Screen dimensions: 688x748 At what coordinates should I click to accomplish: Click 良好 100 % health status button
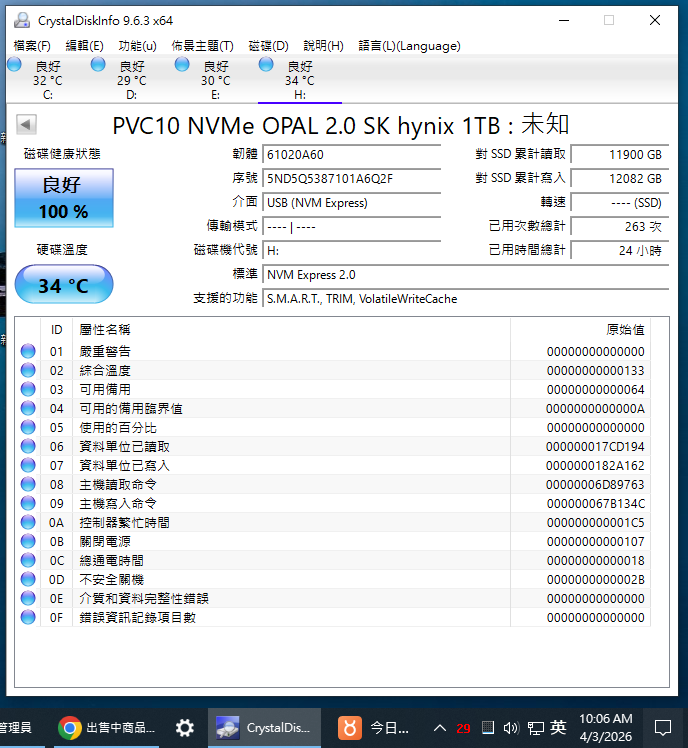64,198
